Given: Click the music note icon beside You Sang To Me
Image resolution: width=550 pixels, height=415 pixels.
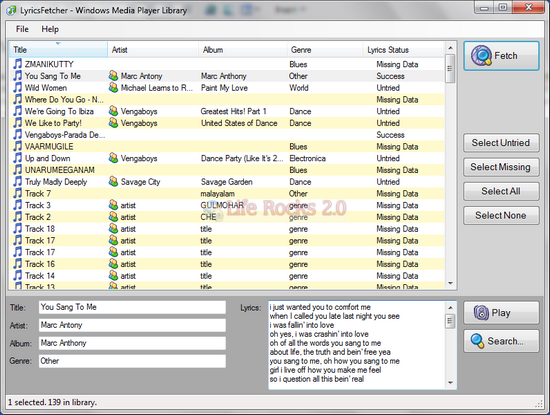Looking at the screenshot, I should [x=17, y=76].
